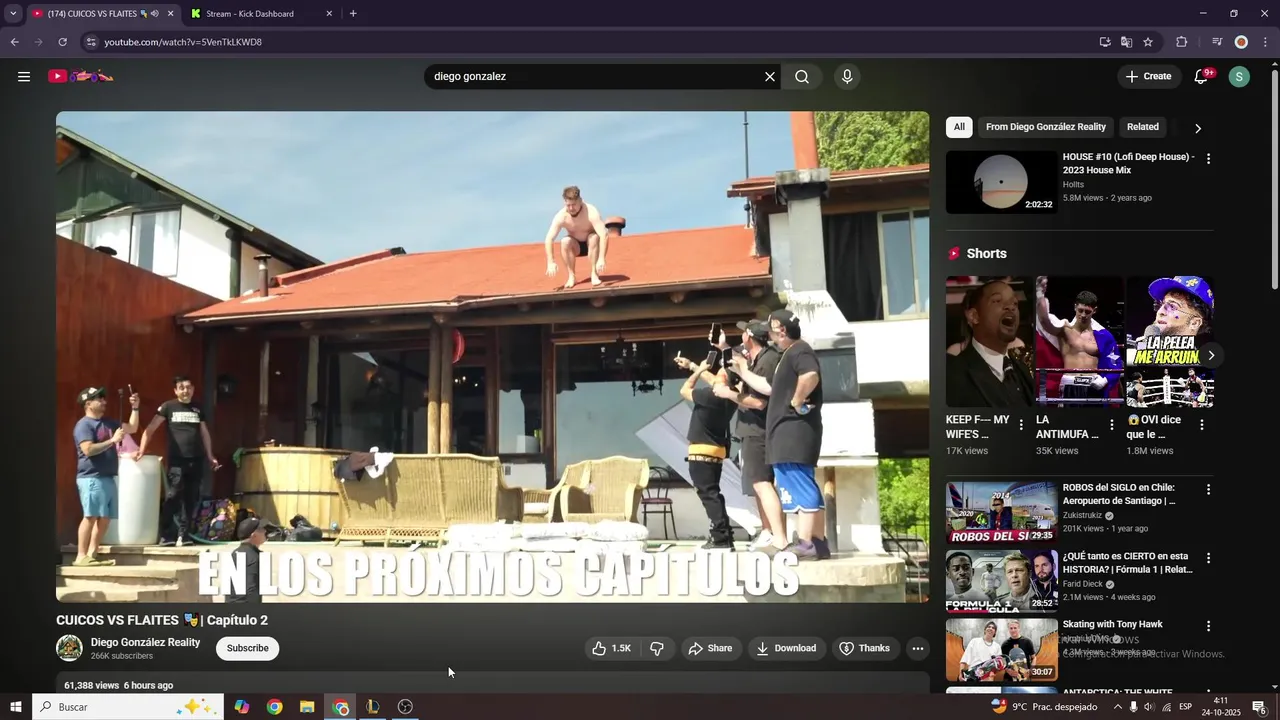
Task: Open media controls icon in toolbar
Action: (x=1217, y=42)
